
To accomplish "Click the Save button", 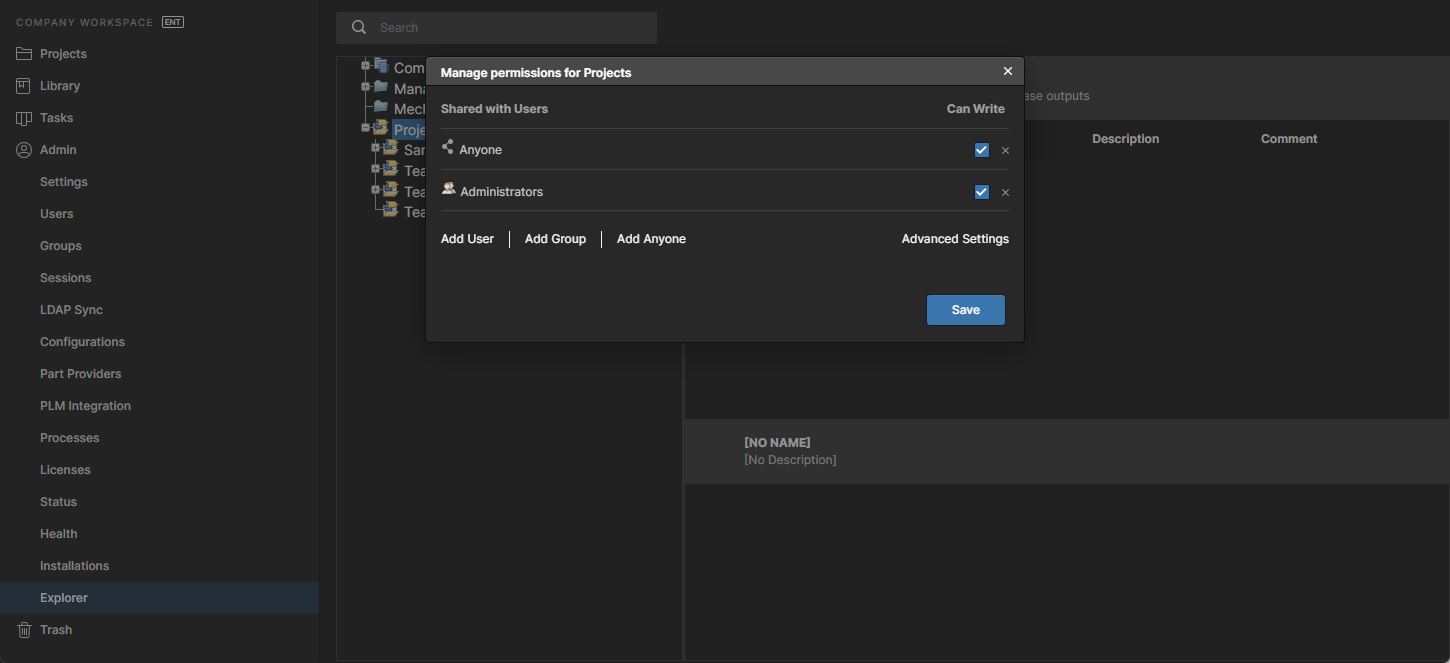I will point(965,310).
